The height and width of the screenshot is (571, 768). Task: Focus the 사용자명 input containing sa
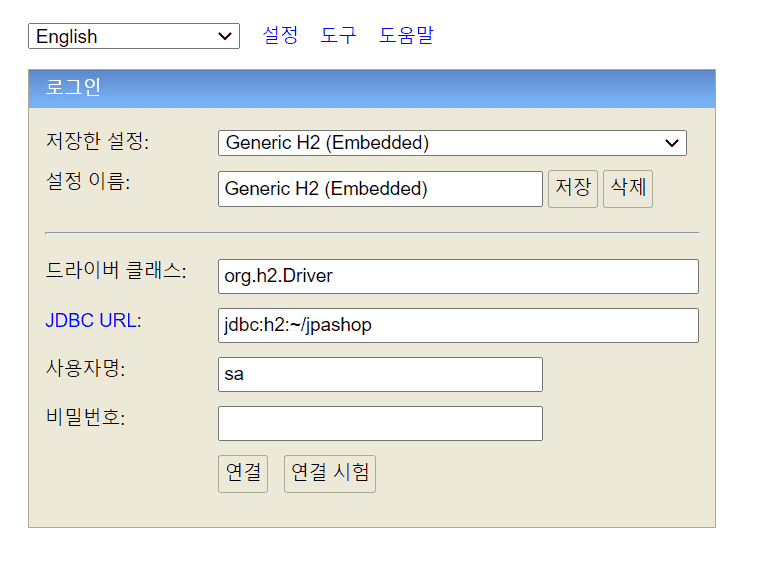click(380, 375)
